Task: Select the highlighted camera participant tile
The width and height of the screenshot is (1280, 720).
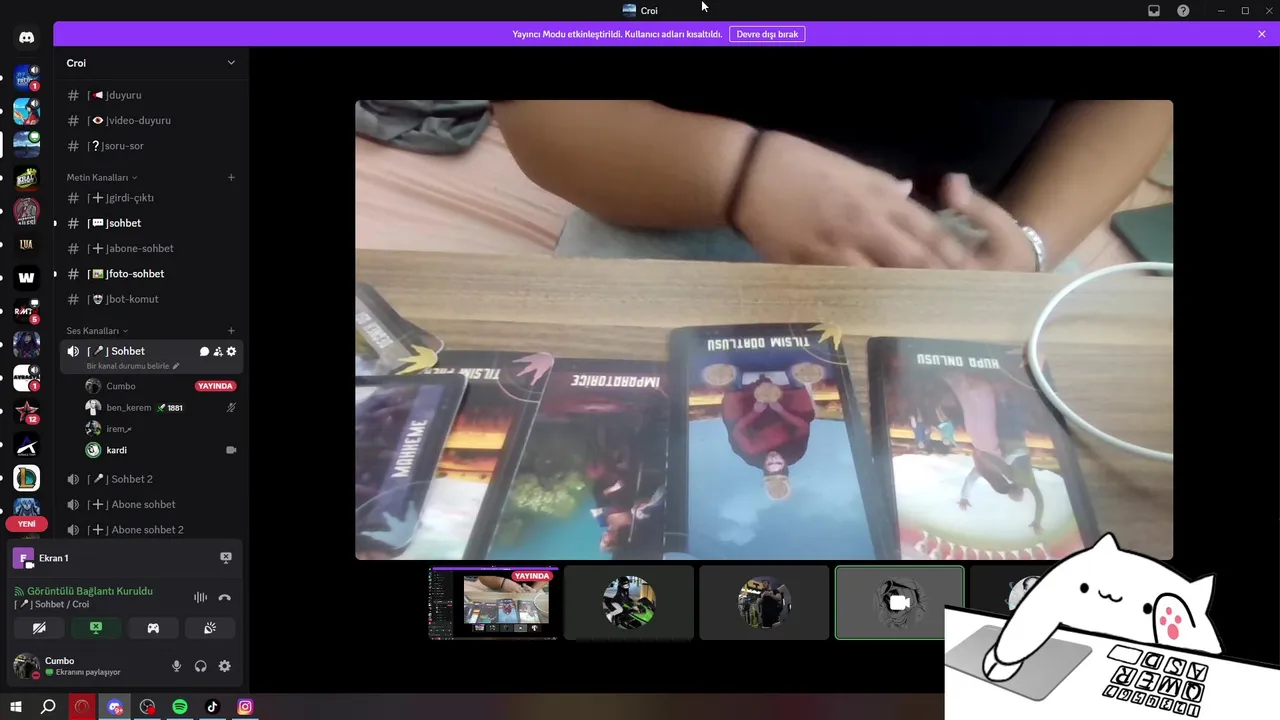Action: (x=900, y=602)
